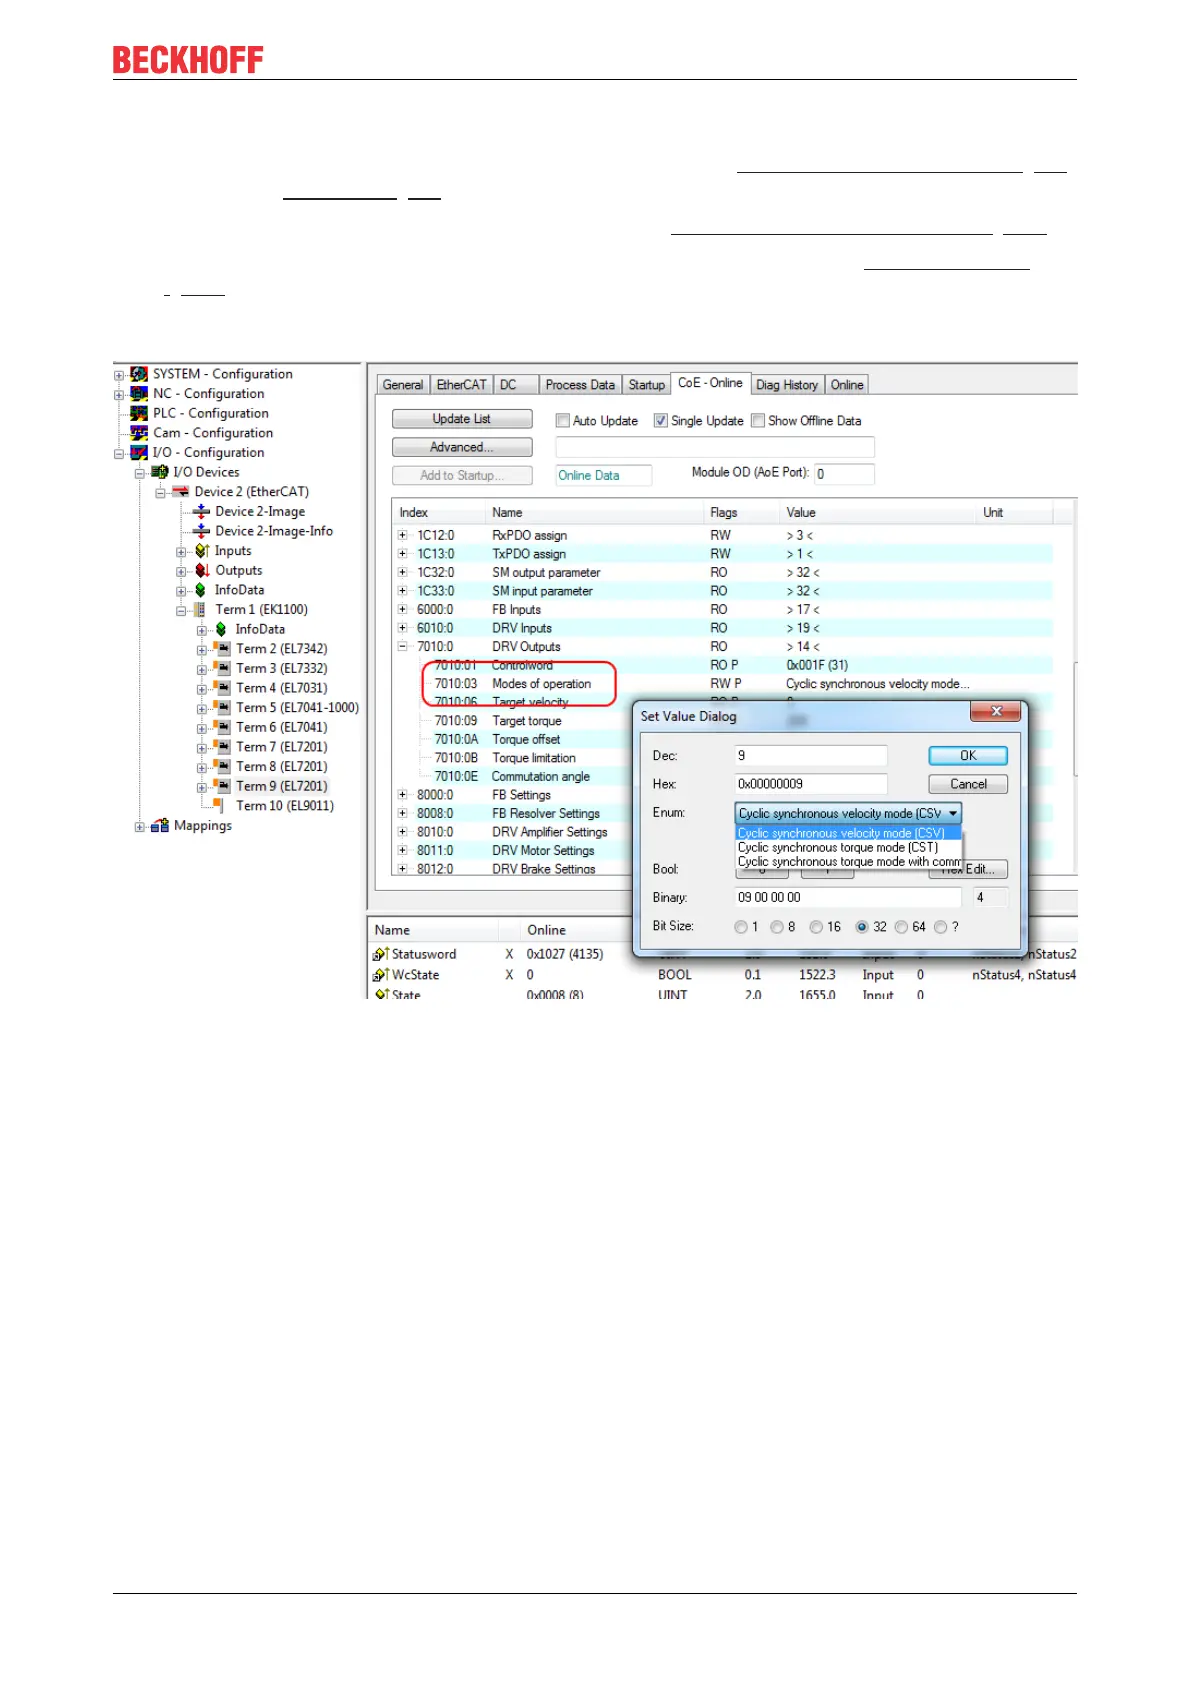Open the Startup tab
The height and width of the screenshot is (1684, 1191).
pos(647,385)
